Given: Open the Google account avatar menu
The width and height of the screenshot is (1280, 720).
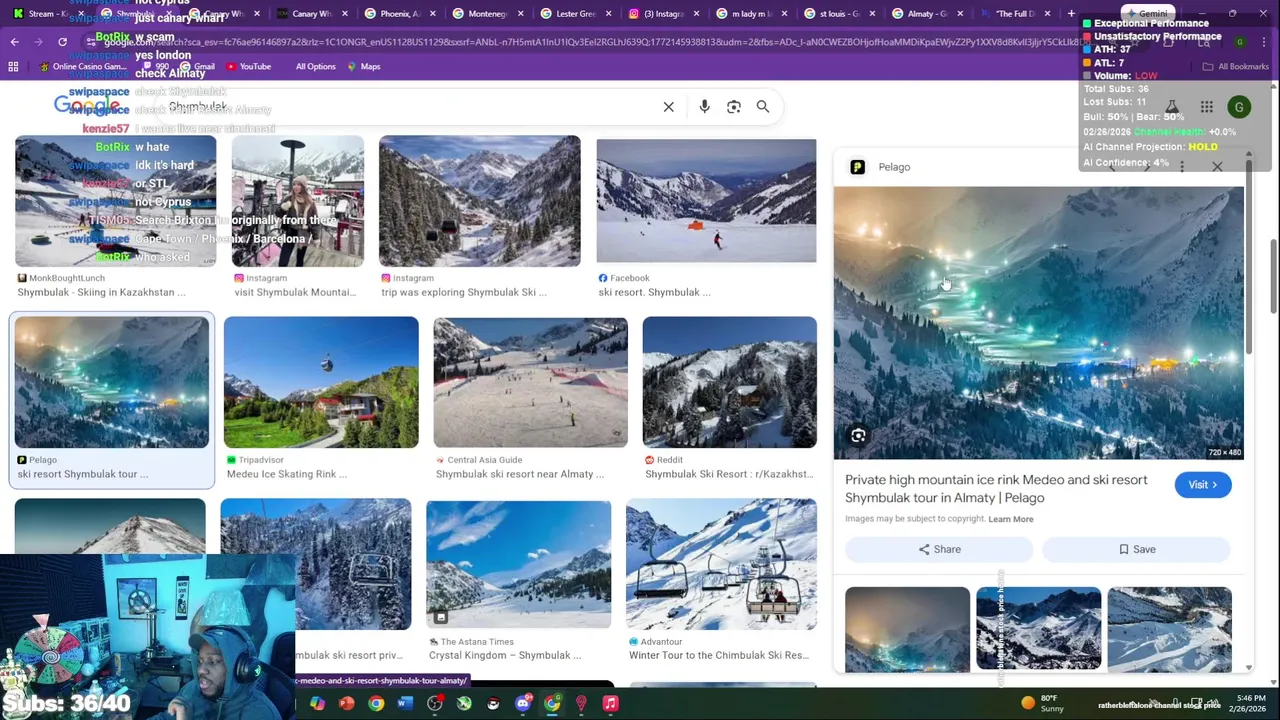Looking at the screenshot, I should pos(1239,107).
